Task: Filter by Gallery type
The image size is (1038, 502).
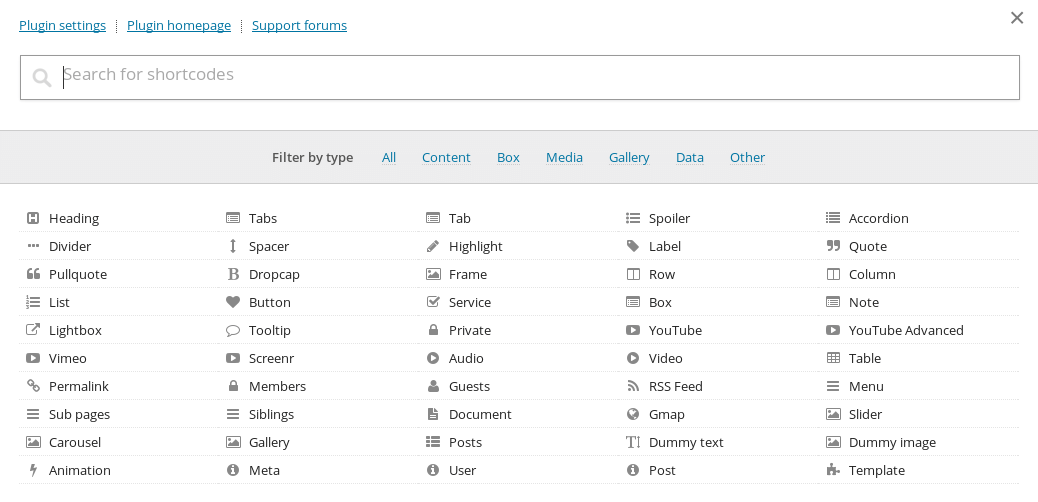Action: [x=629, y=158]
